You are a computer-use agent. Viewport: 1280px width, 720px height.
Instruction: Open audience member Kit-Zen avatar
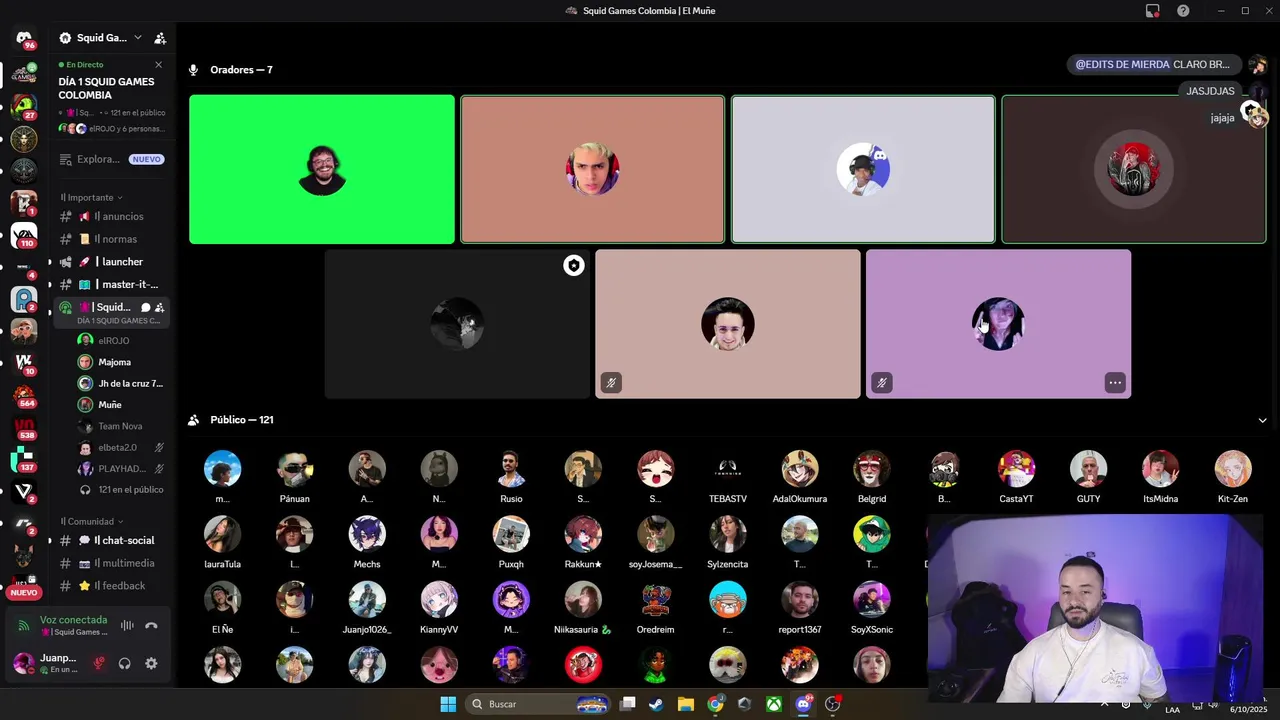[1233, 469]
